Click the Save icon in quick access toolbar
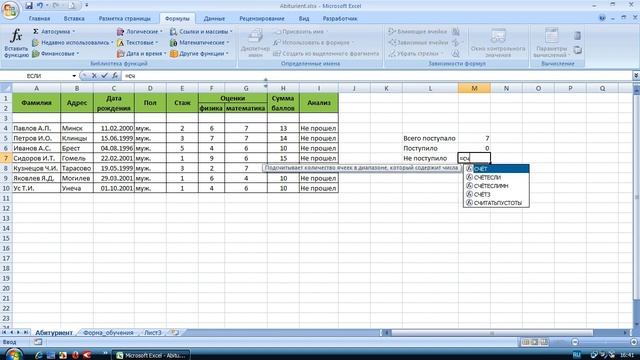The width and height of the screenshot is (640, 360). point(29,6)
